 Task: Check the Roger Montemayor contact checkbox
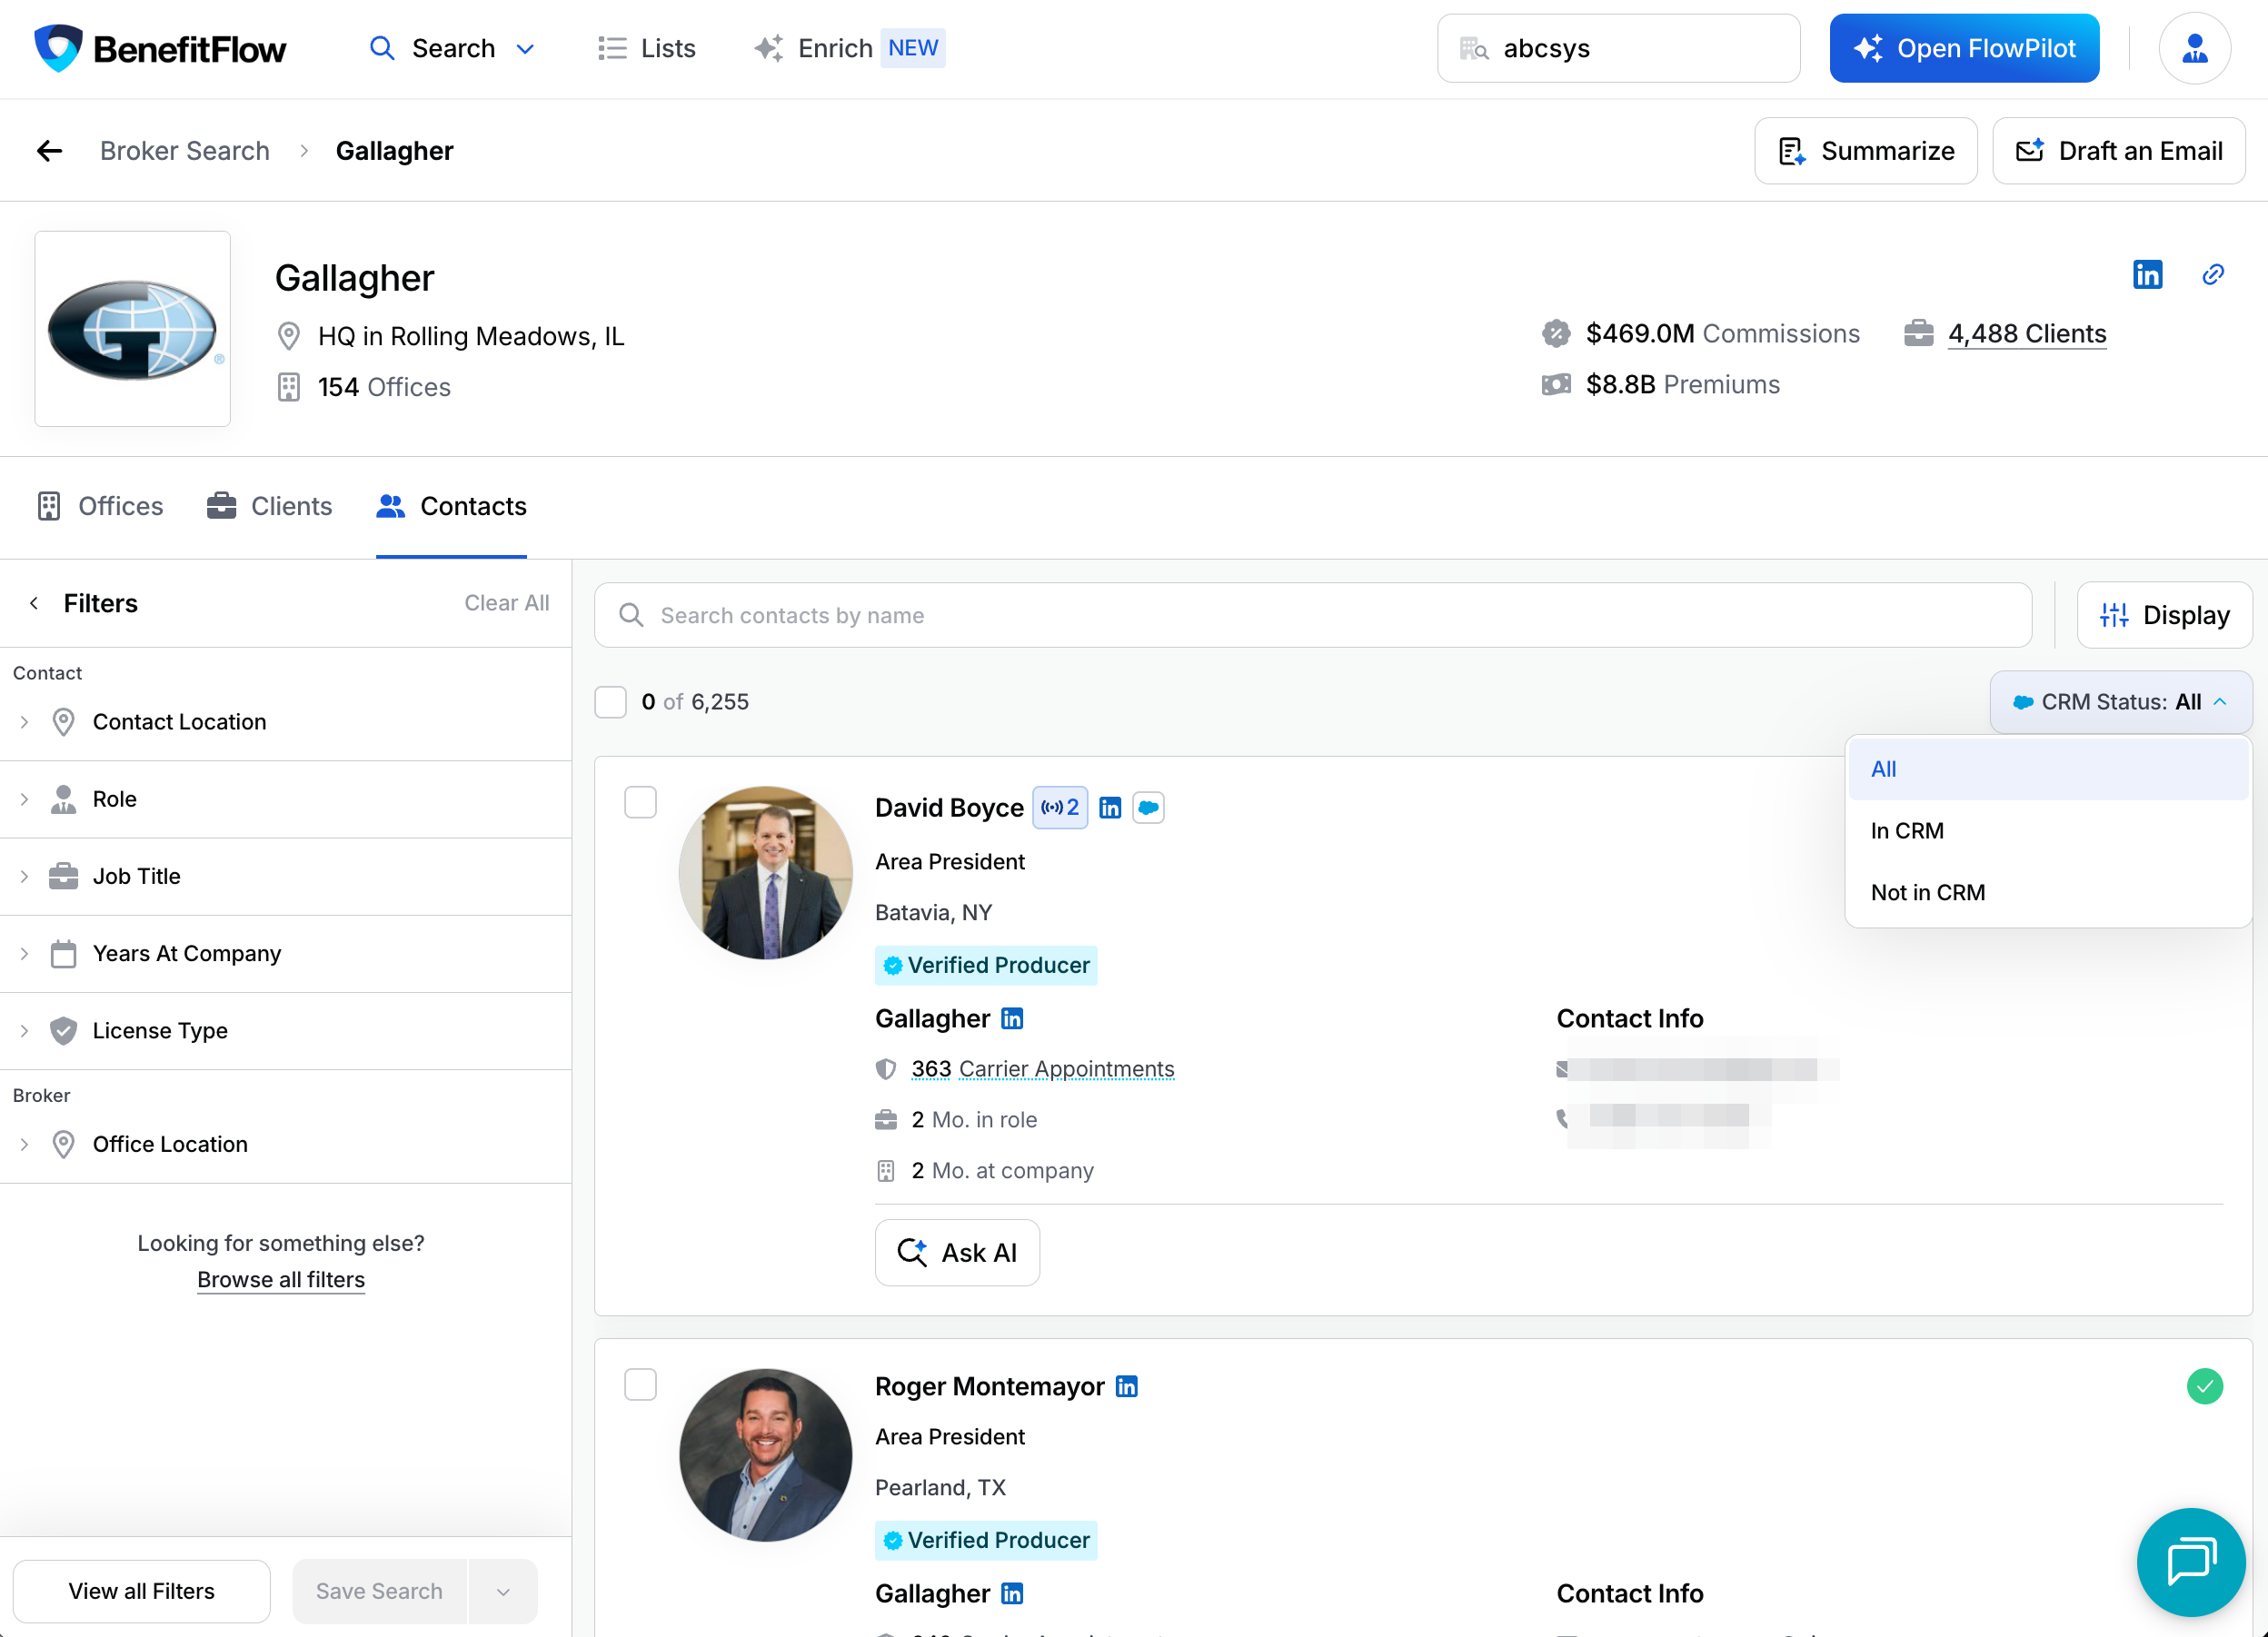[640, 1384]
